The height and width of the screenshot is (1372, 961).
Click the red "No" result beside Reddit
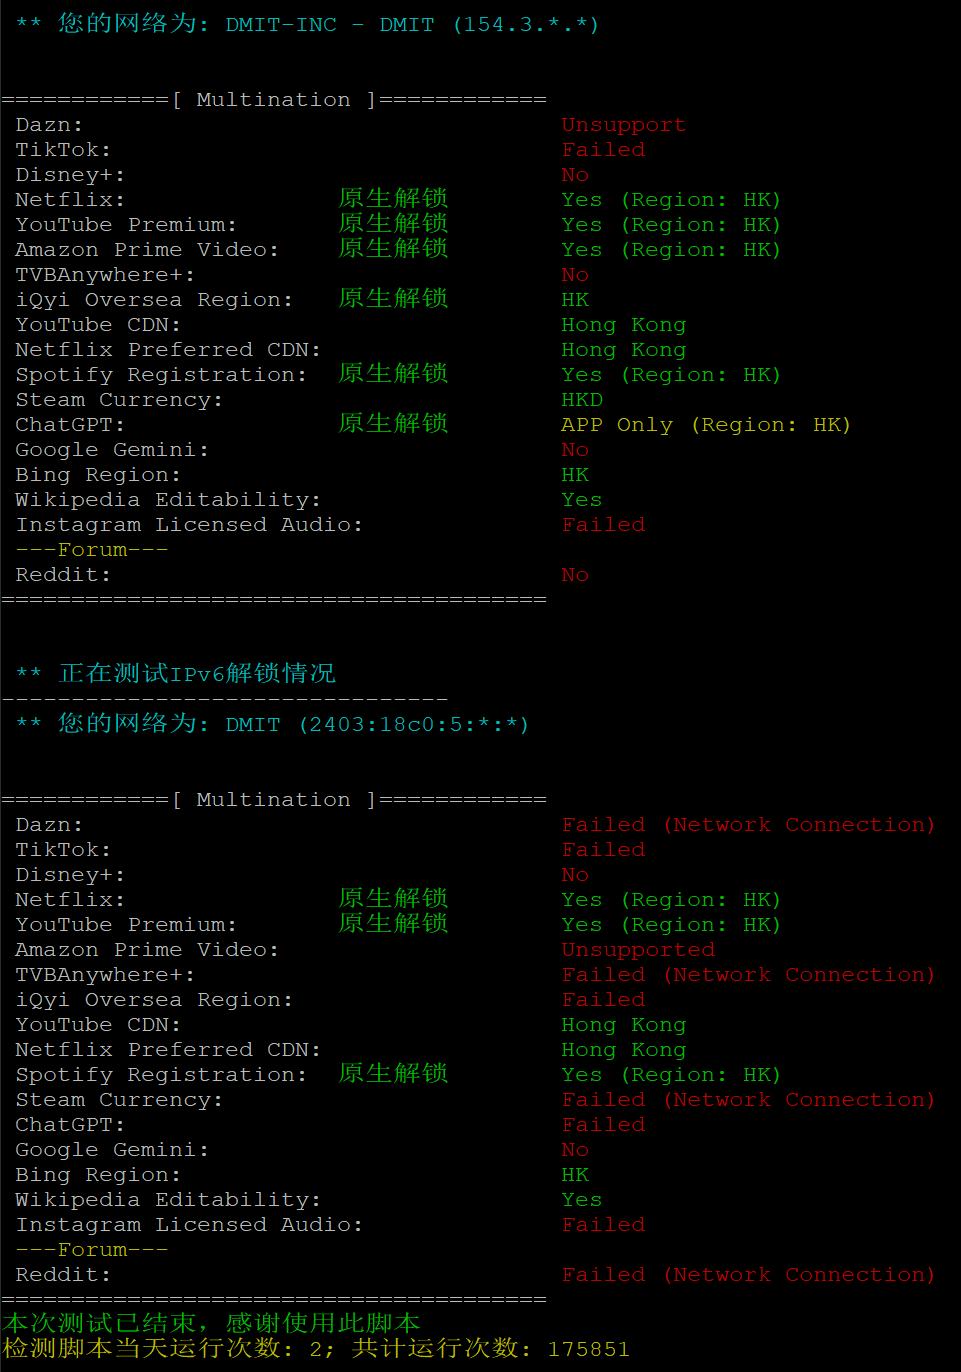(x=575, y=575)
